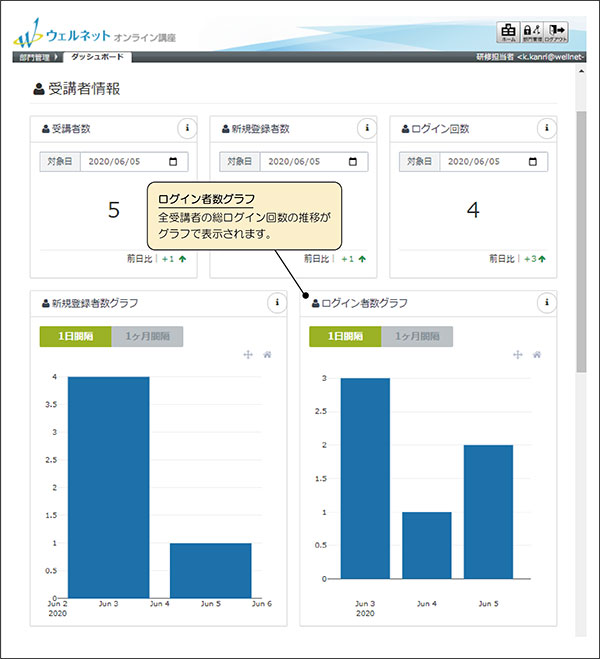Screen dimensions: 600x659
Task: Click the scrollbar up arrow
Action: 581,71
